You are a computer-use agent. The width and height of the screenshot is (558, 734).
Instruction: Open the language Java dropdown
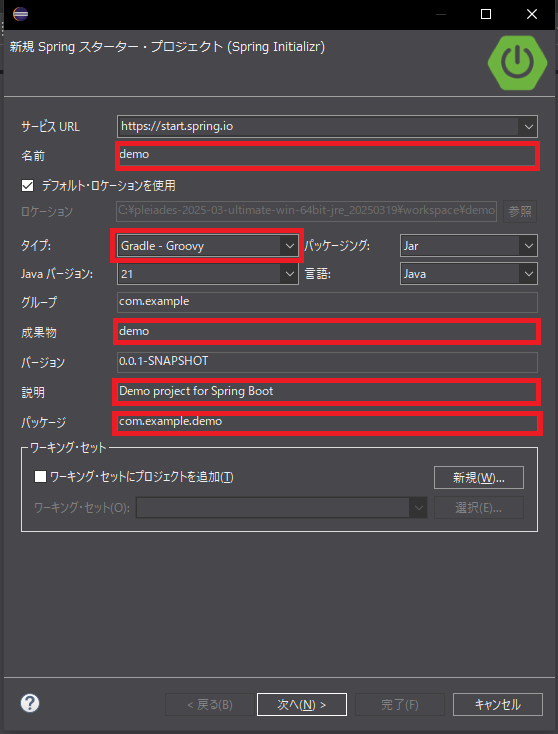click(x=469, y=274)
